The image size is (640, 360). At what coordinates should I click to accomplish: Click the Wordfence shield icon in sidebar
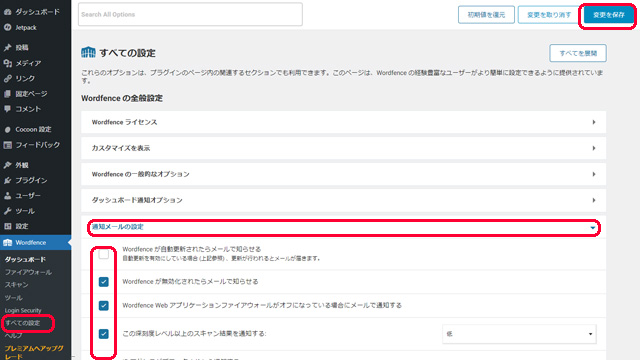coord(7,242)
